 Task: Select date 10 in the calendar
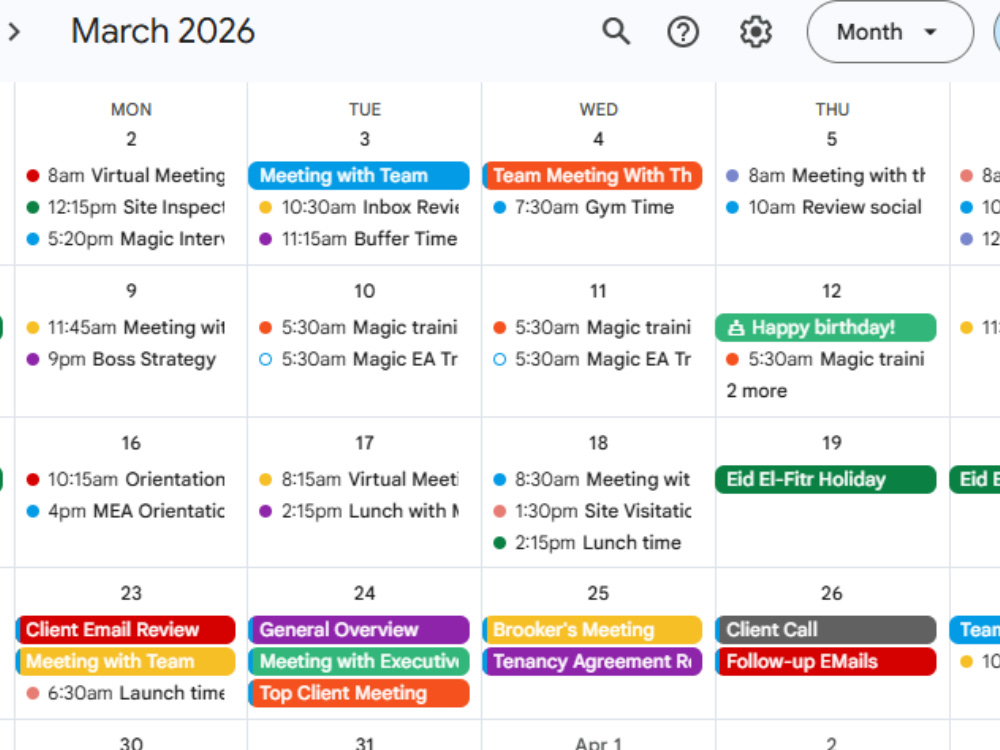(364, 291)
